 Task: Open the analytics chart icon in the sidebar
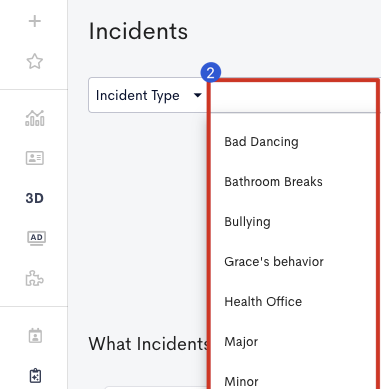35,118
